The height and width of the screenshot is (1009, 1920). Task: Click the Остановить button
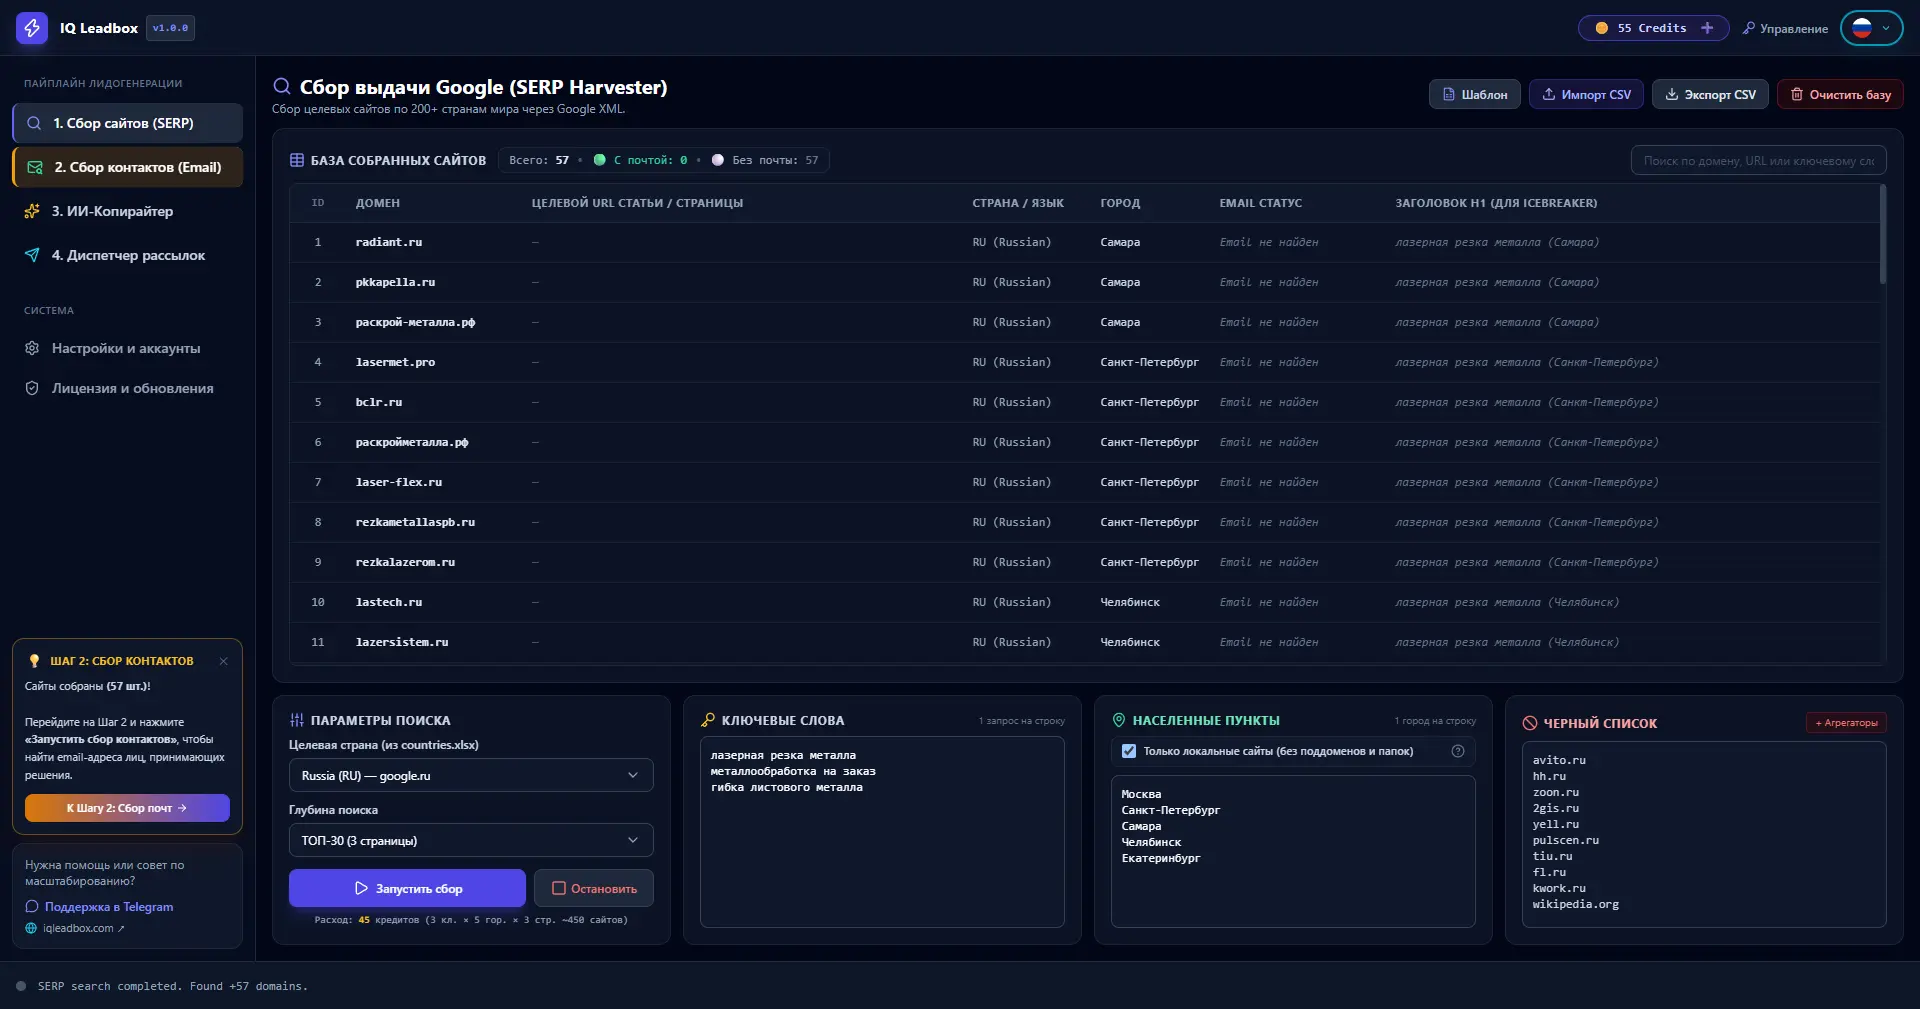point(594,888)
